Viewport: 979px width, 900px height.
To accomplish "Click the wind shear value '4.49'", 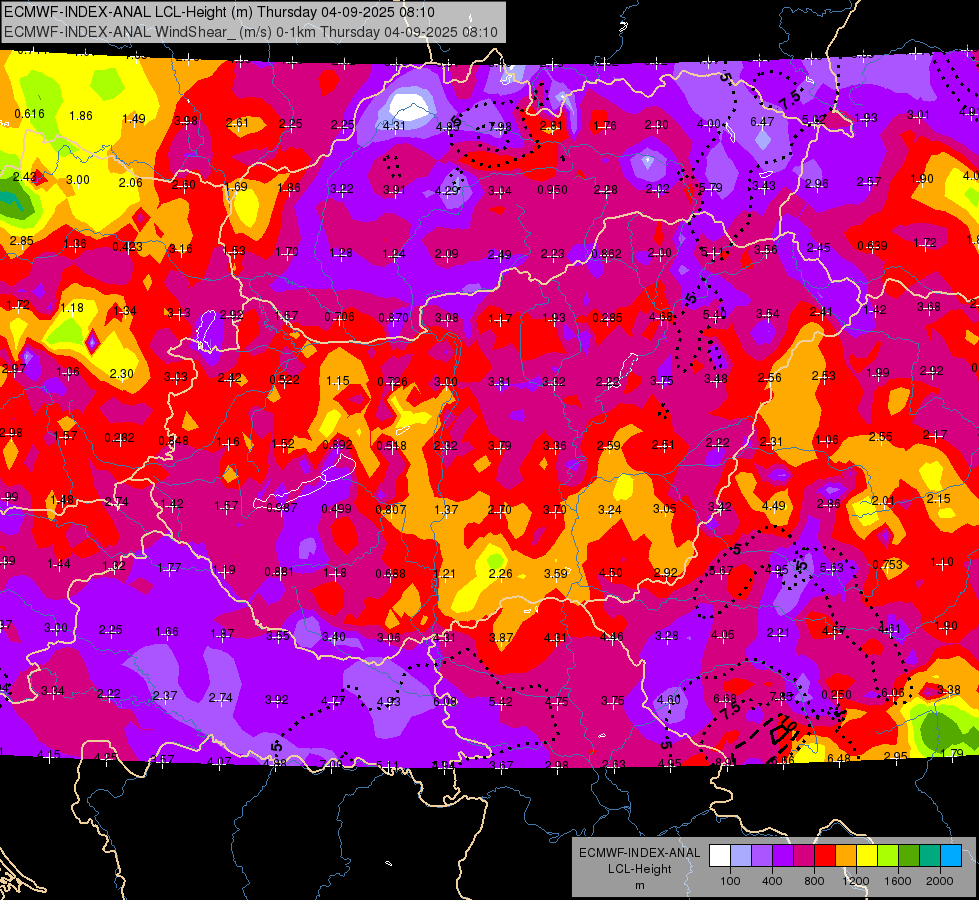I will (x=774, y=506).
